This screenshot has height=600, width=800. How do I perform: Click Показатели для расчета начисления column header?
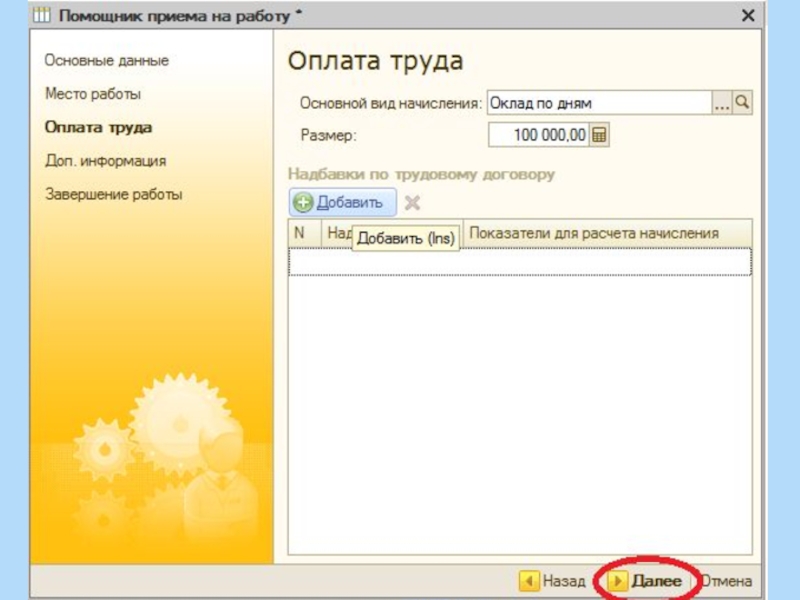pyautogui.click(x=594, y=233)
